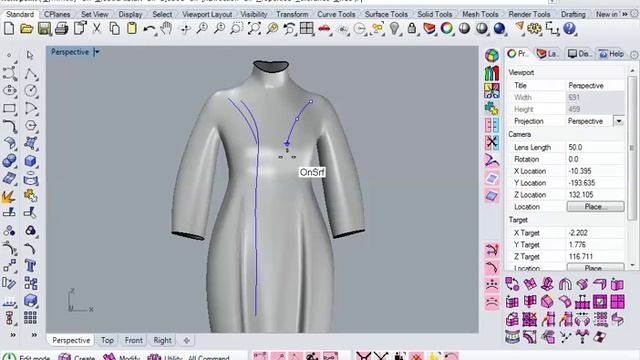Open the Help panel tab
Viewport: 640px width, 360px height.
click(611, 54)
